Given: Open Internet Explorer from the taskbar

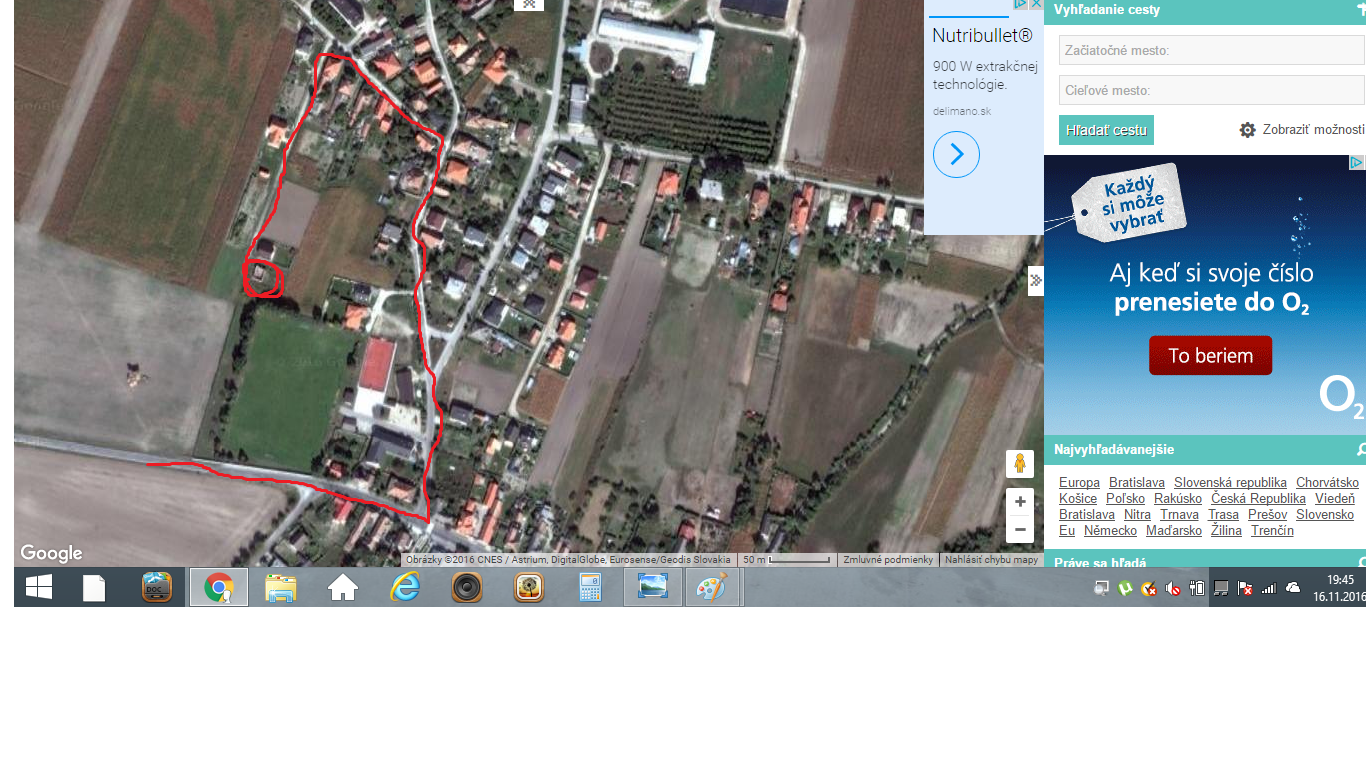Looking at the screenshot, I should point(405,588).
